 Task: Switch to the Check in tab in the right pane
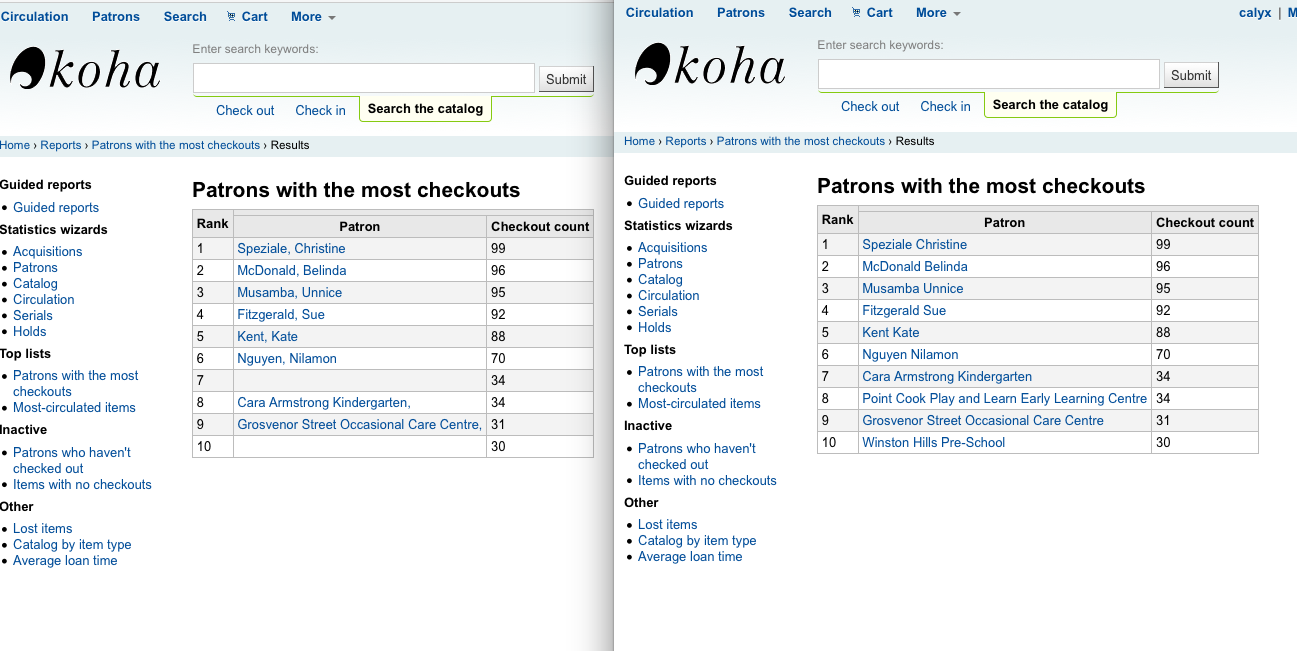coord(945,107)
